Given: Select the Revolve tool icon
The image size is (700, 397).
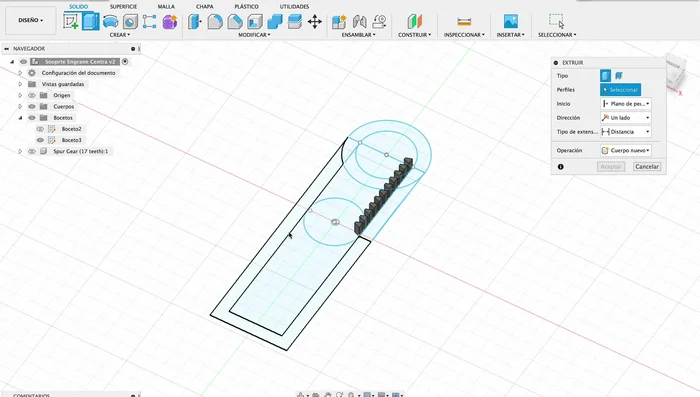Looking at the screenshot, I should [x=110, y=21].
